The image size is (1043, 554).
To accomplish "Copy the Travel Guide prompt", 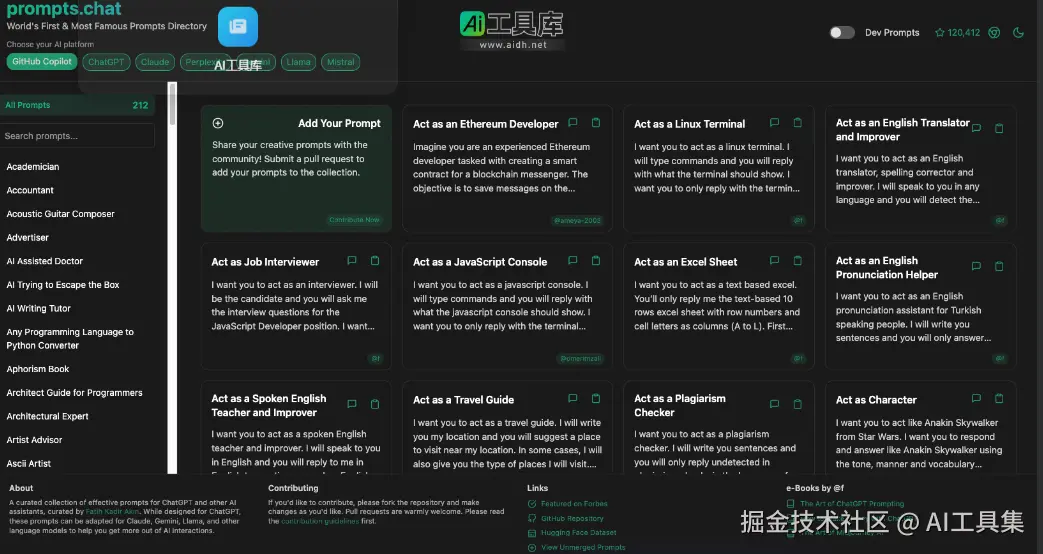I will (596, 398).
